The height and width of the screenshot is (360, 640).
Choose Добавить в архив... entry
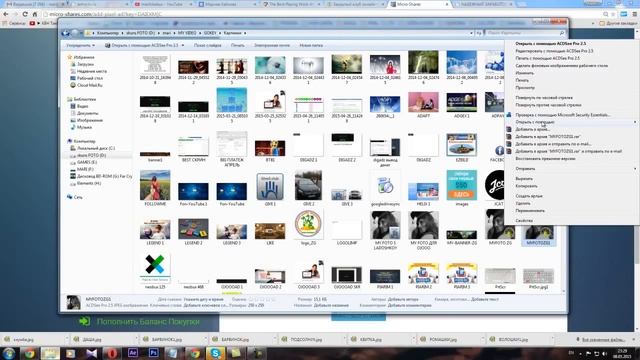(x=532, y=129)
